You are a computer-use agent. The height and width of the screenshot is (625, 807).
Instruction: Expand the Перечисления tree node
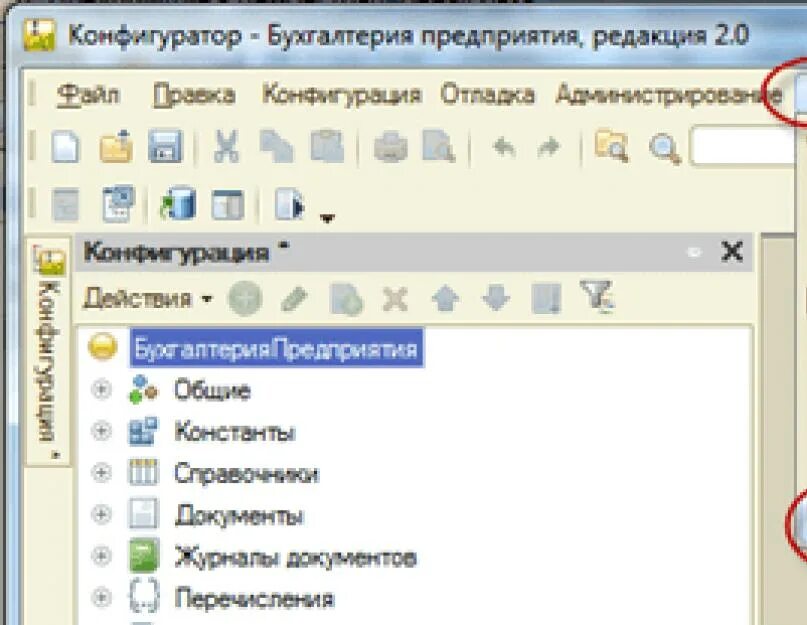(101, 597)
